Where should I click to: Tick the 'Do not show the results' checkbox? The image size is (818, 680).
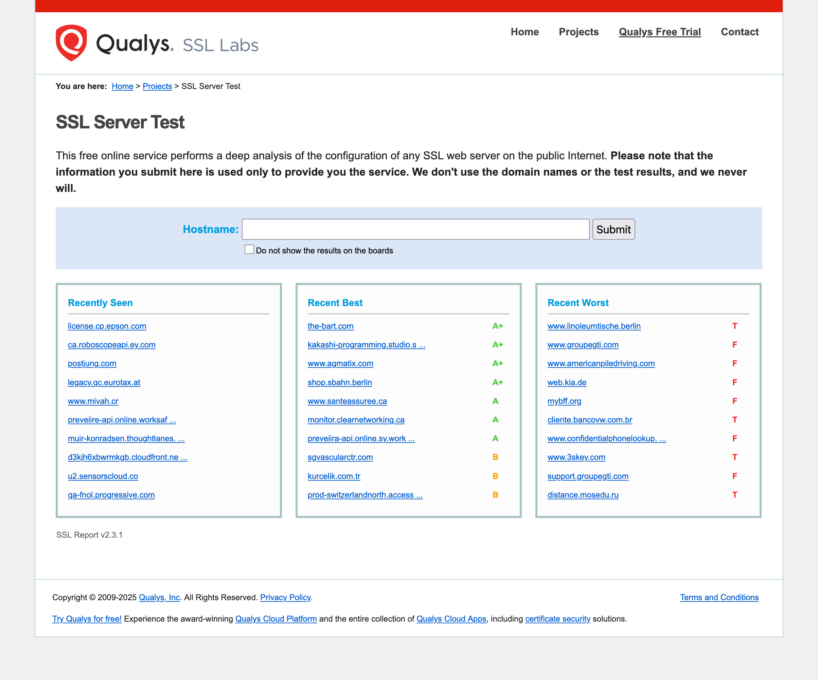(249, 250)
